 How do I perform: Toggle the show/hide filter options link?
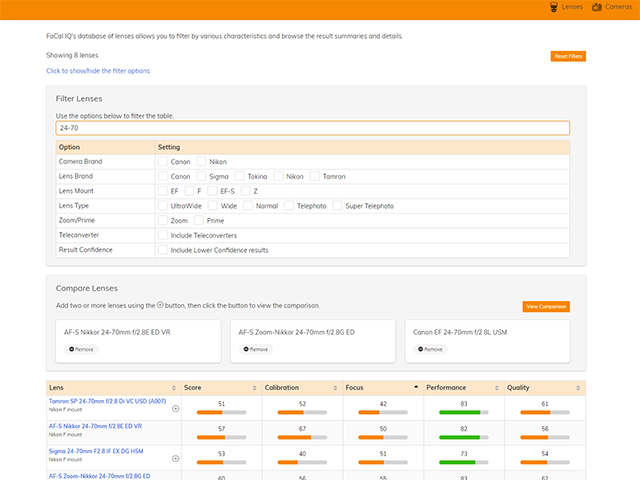[98, 71]
